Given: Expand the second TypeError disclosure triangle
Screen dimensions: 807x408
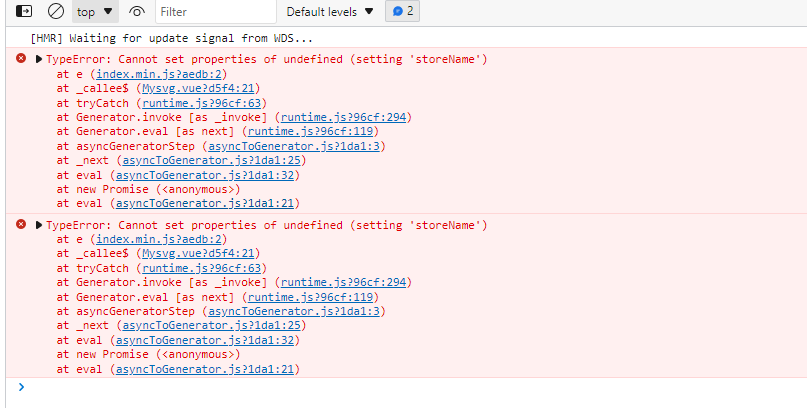Looking at the screenshot, I should coord(39,225).
